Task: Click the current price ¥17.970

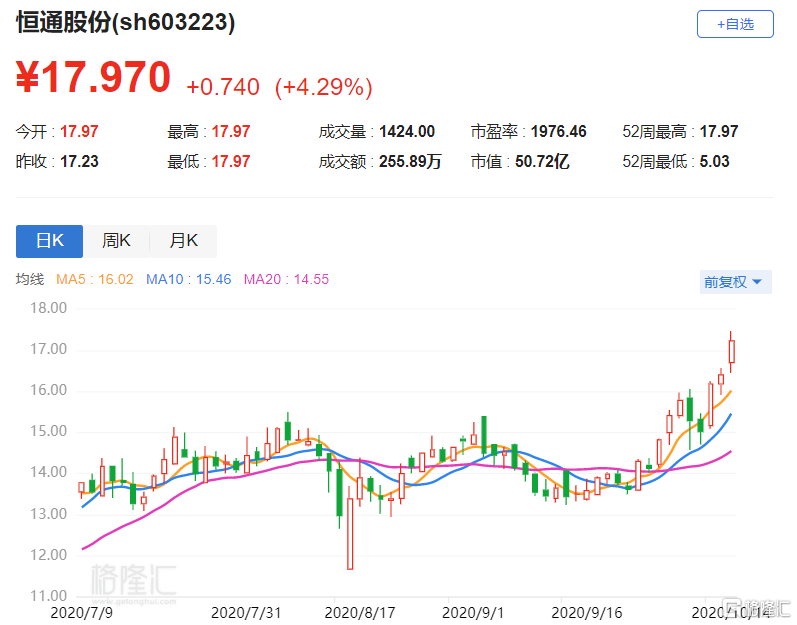Action: click(x=94, y=77)
